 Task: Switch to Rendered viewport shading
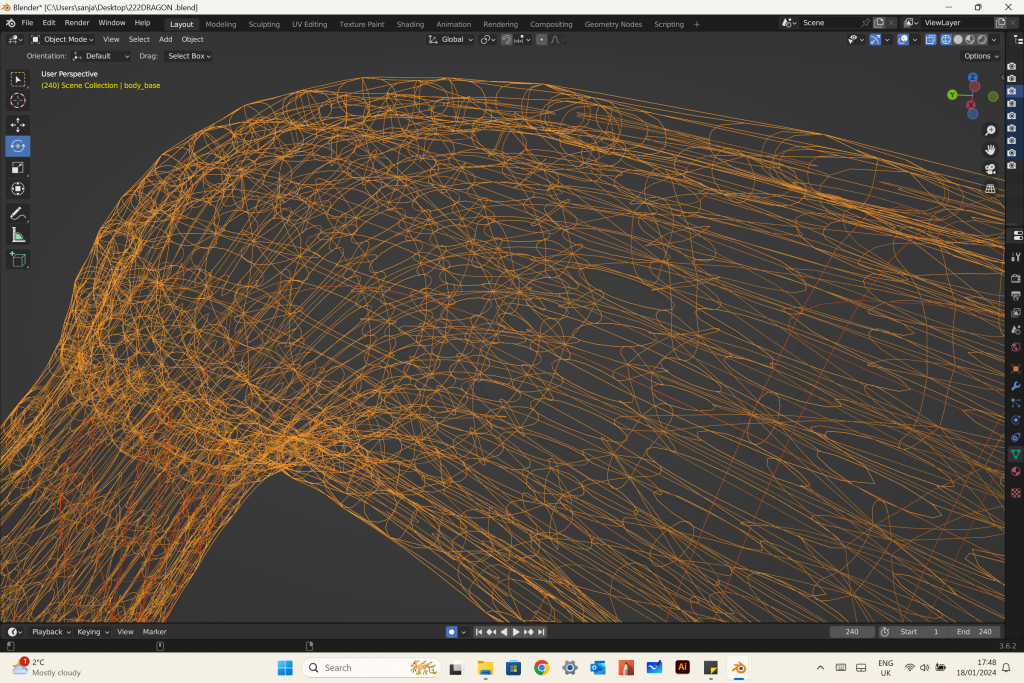[x=982, y=40]
